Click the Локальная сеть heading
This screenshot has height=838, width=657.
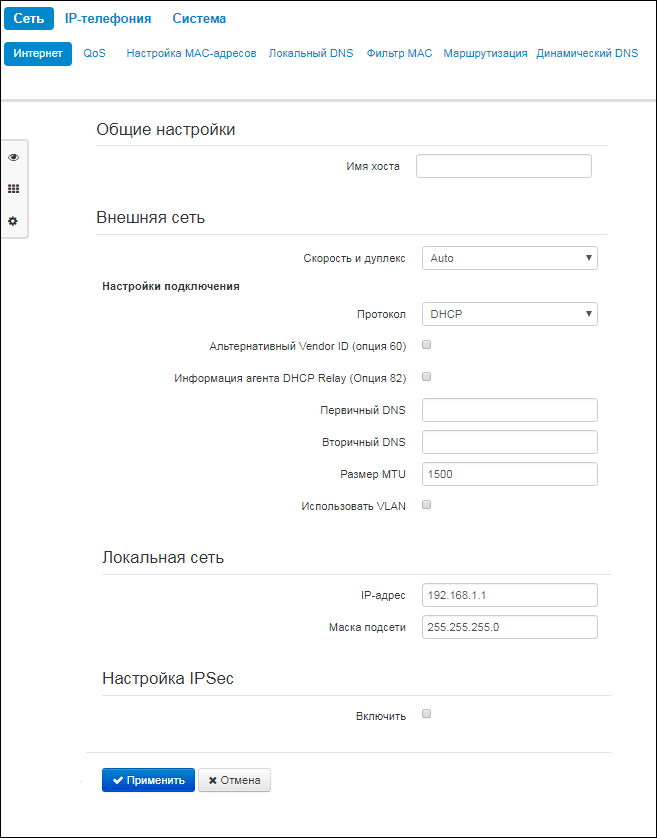click(x=163, y=558)
